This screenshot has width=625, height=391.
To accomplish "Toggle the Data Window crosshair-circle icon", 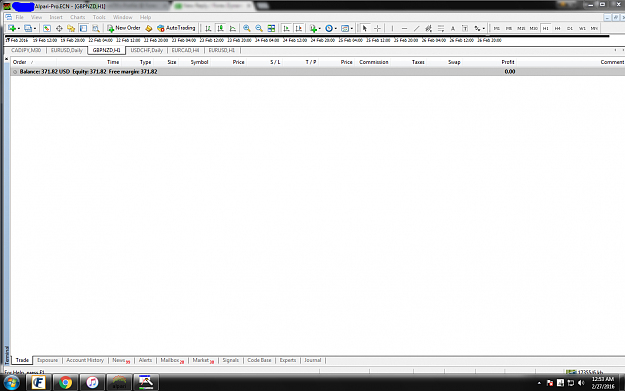I will click(59, 28).
